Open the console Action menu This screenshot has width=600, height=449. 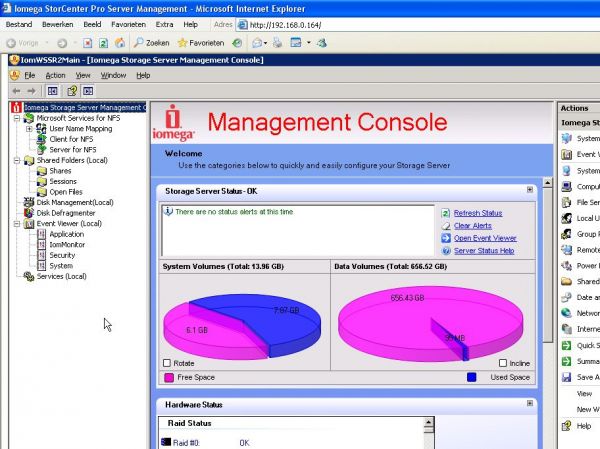point(55,75)
